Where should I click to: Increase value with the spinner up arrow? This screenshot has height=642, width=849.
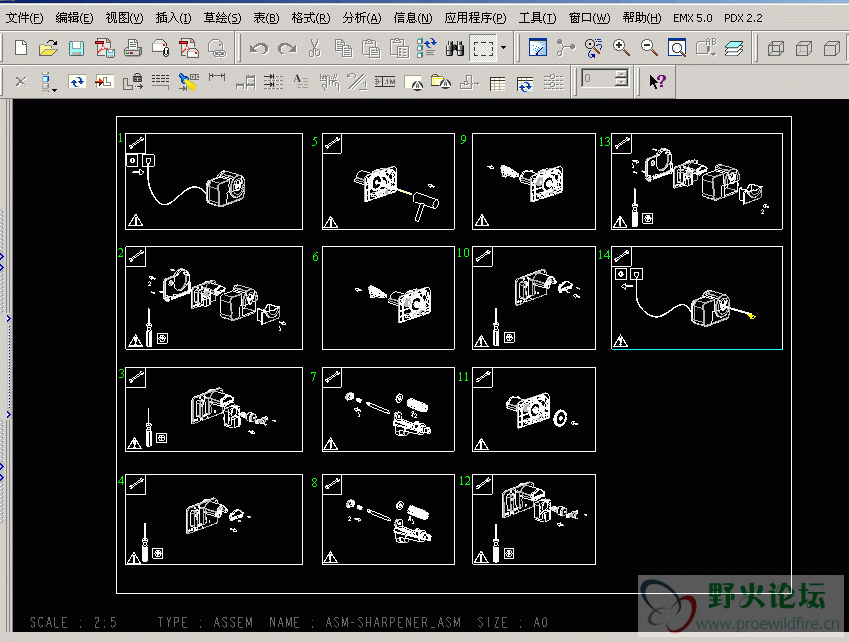coord(622,74)
